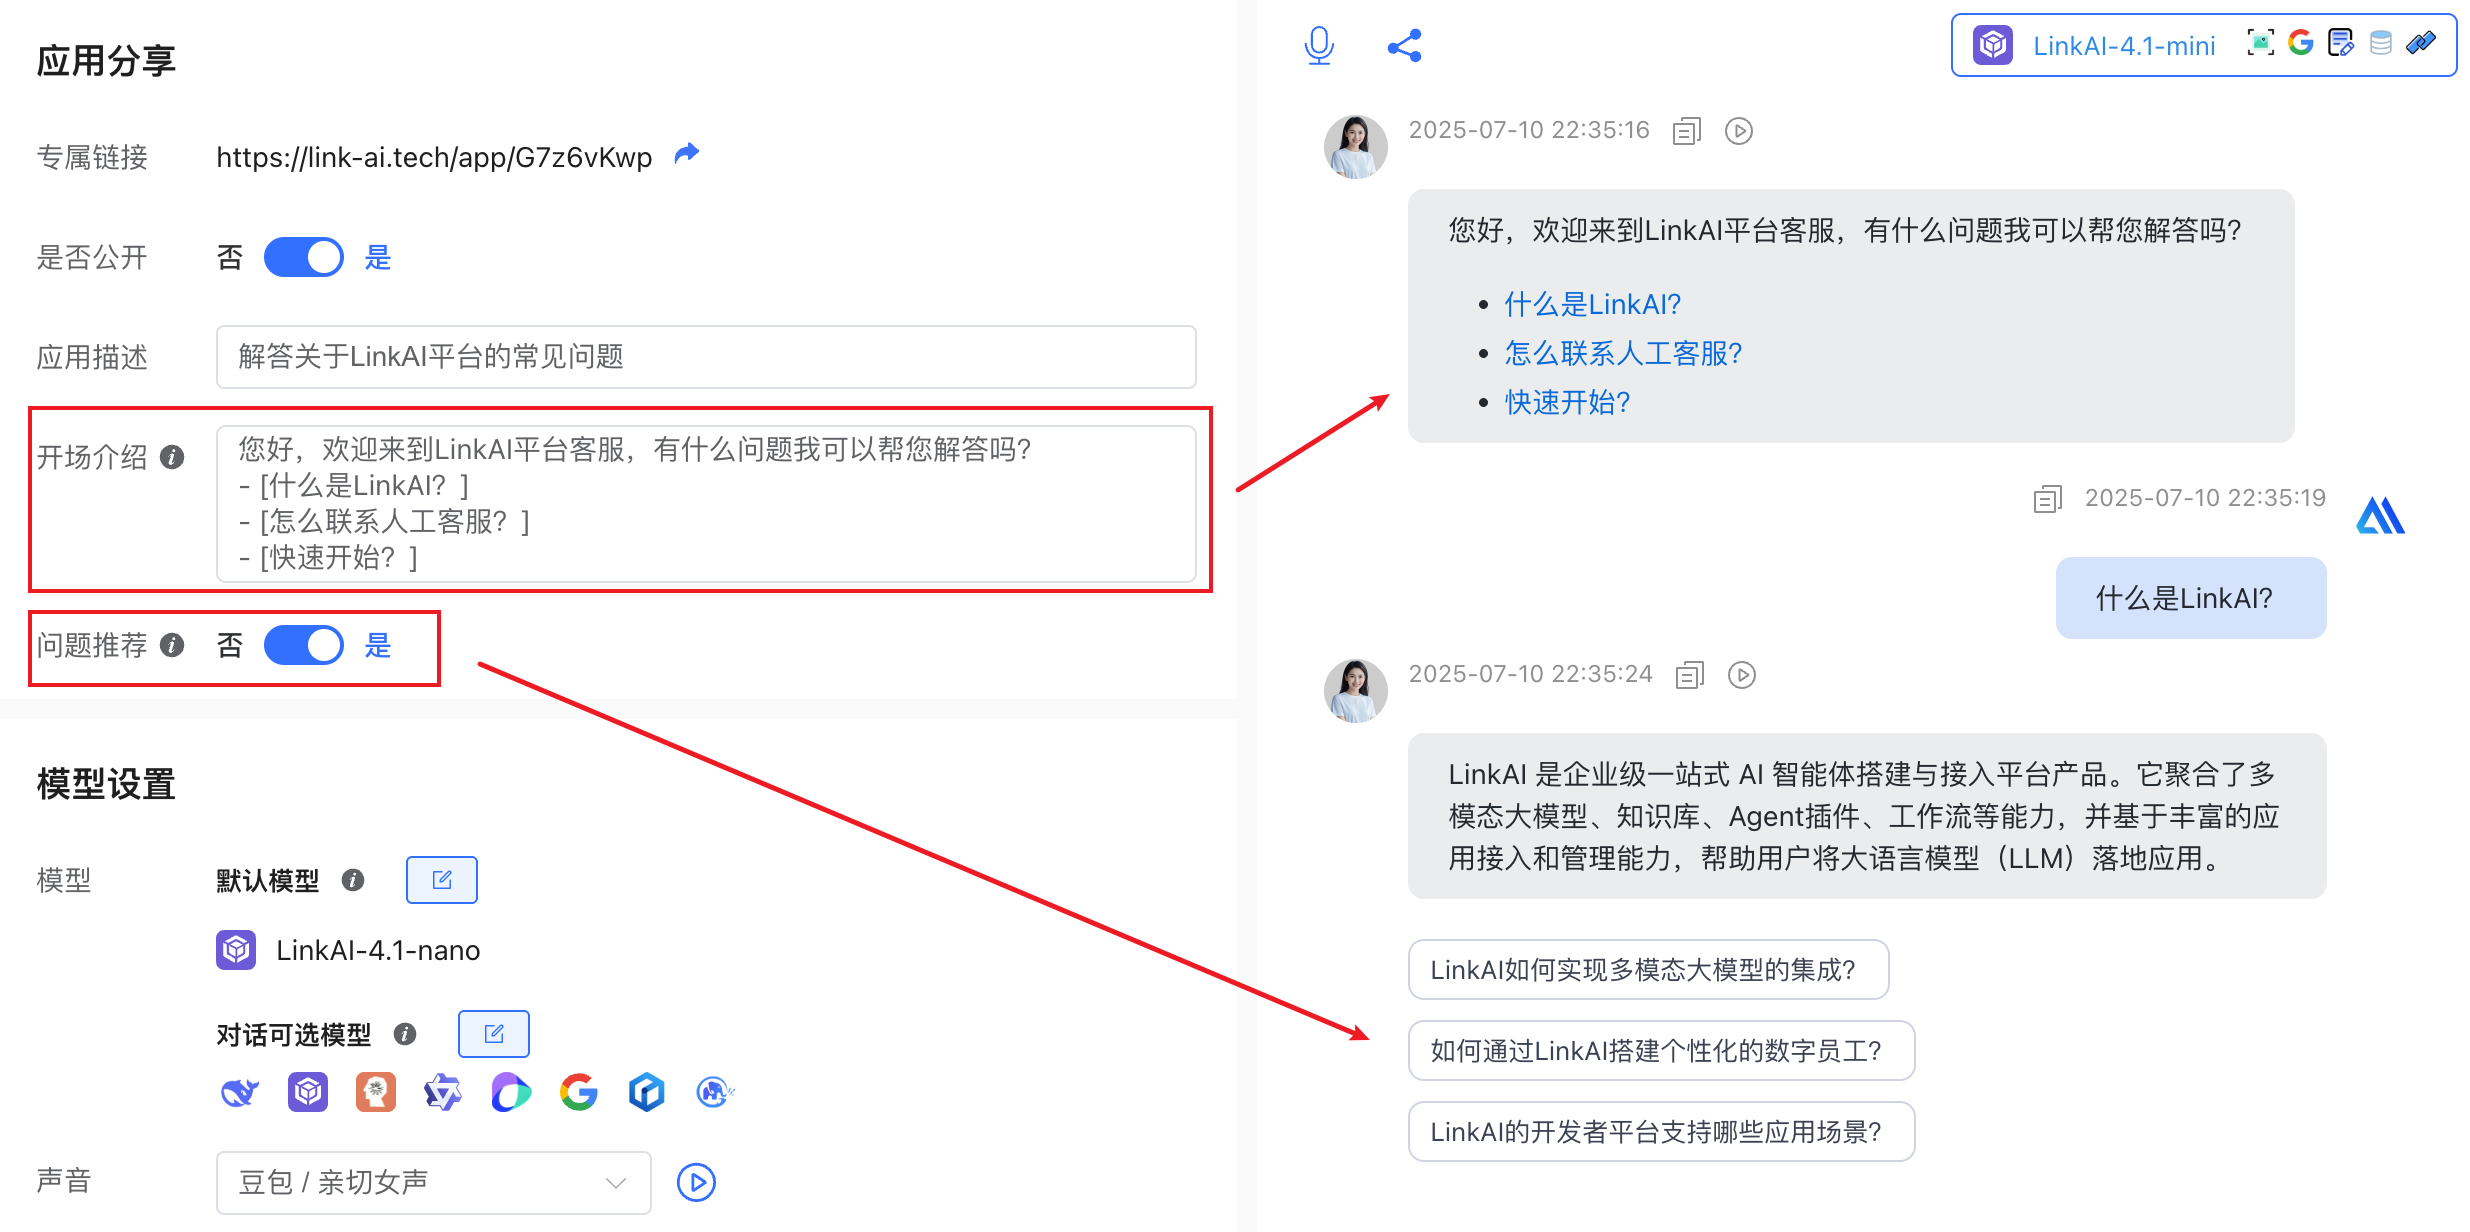Screen dimensions: 2470x1232
Task: Play the voice preview button
Action: pyautogui.click(x=696, y=1183)
